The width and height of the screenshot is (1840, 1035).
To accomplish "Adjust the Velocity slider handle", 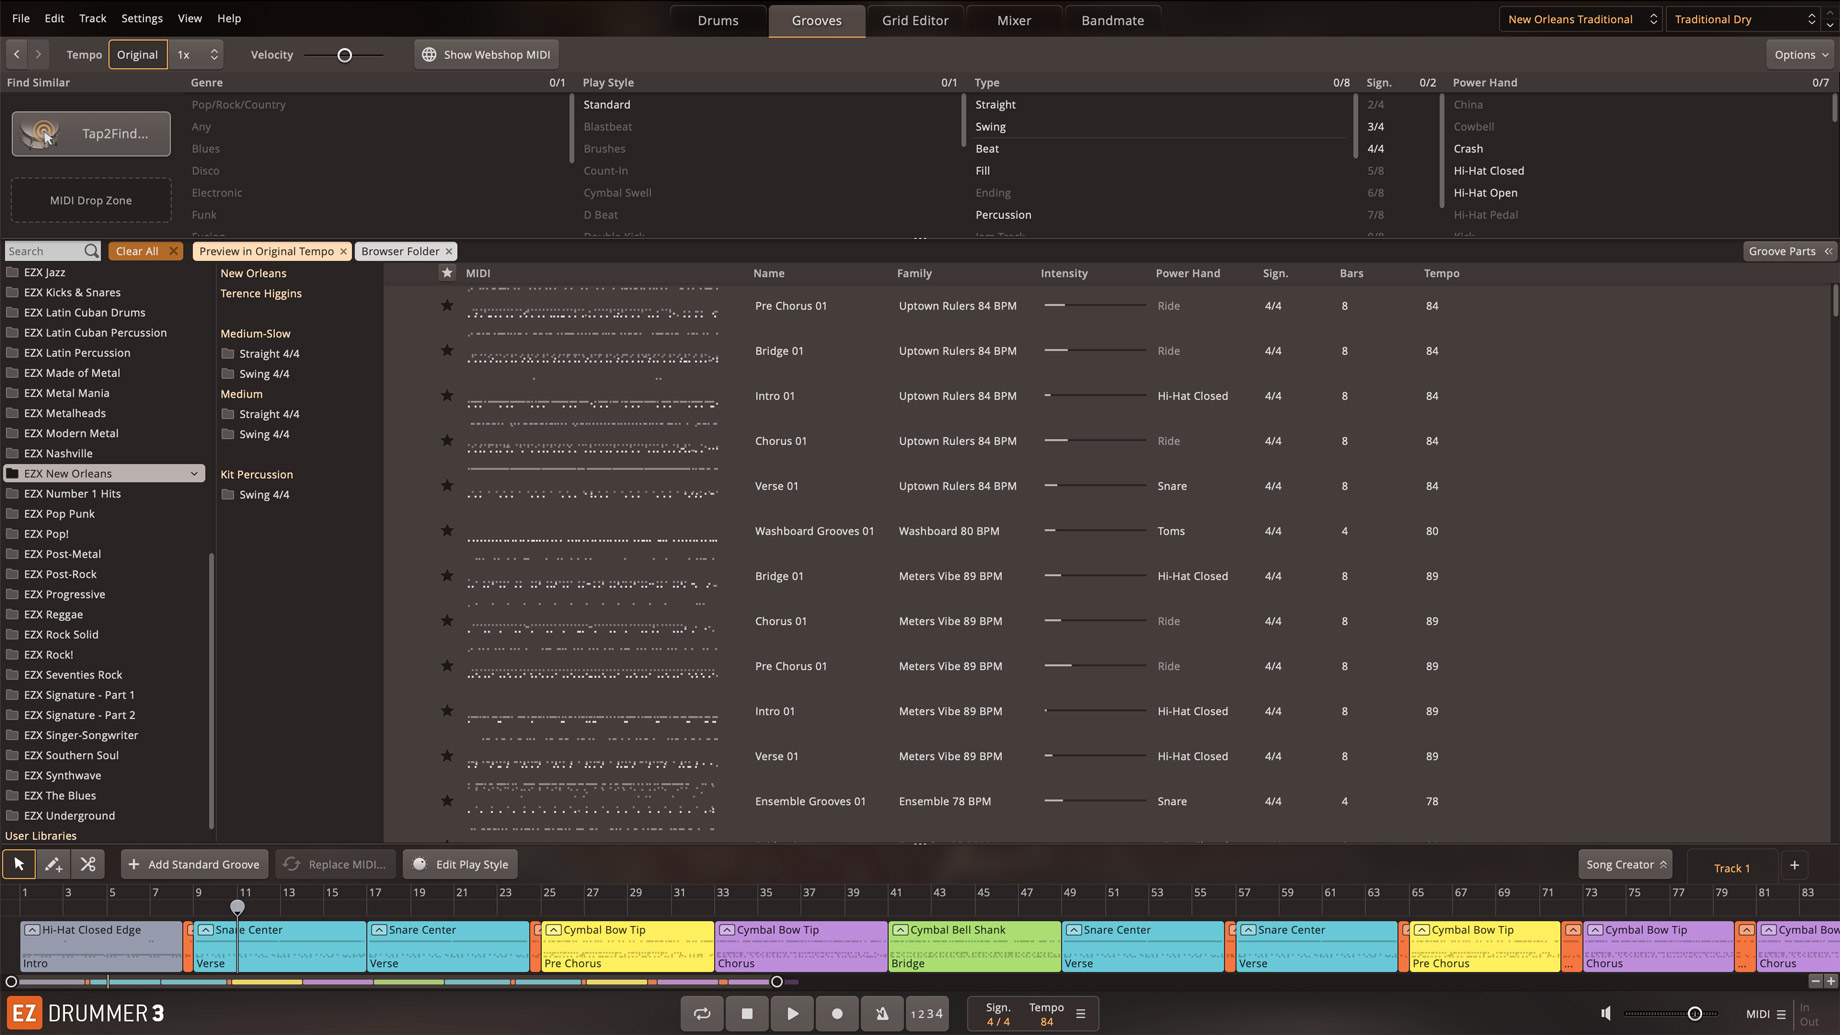I will tap(345, 55).
